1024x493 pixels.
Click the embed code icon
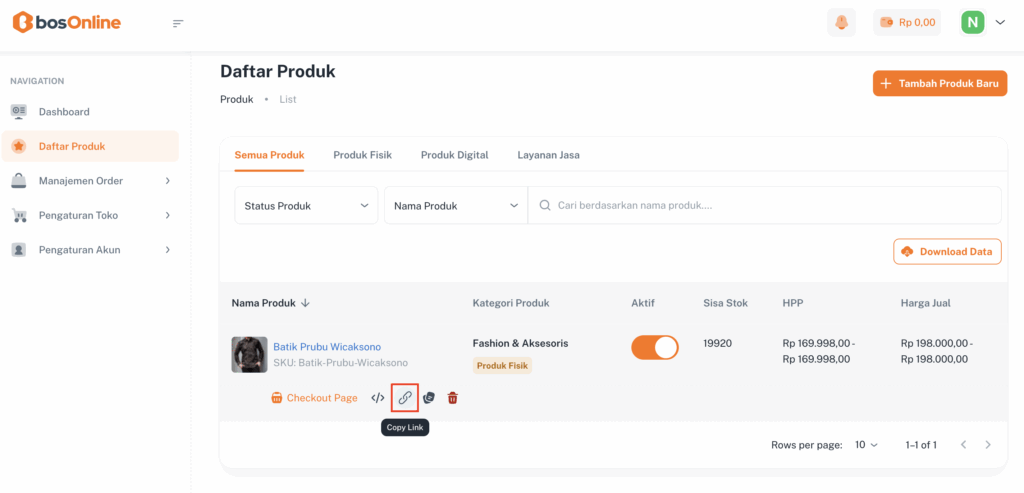coord(378,398)
